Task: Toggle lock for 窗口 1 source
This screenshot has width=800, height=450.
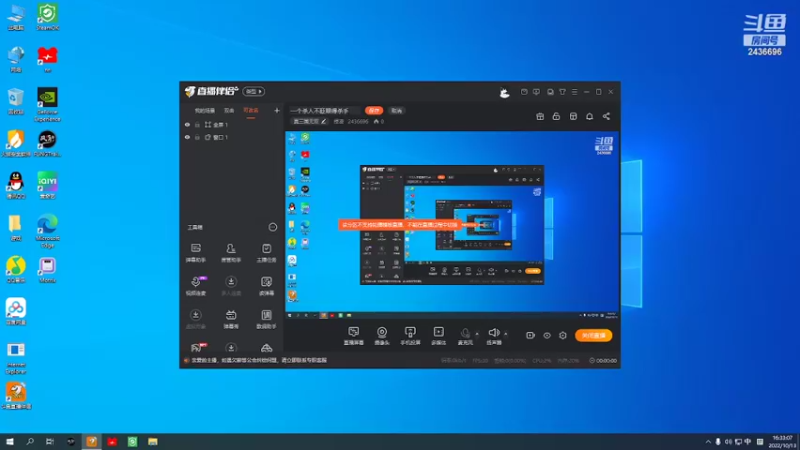Action: point(197,137)
